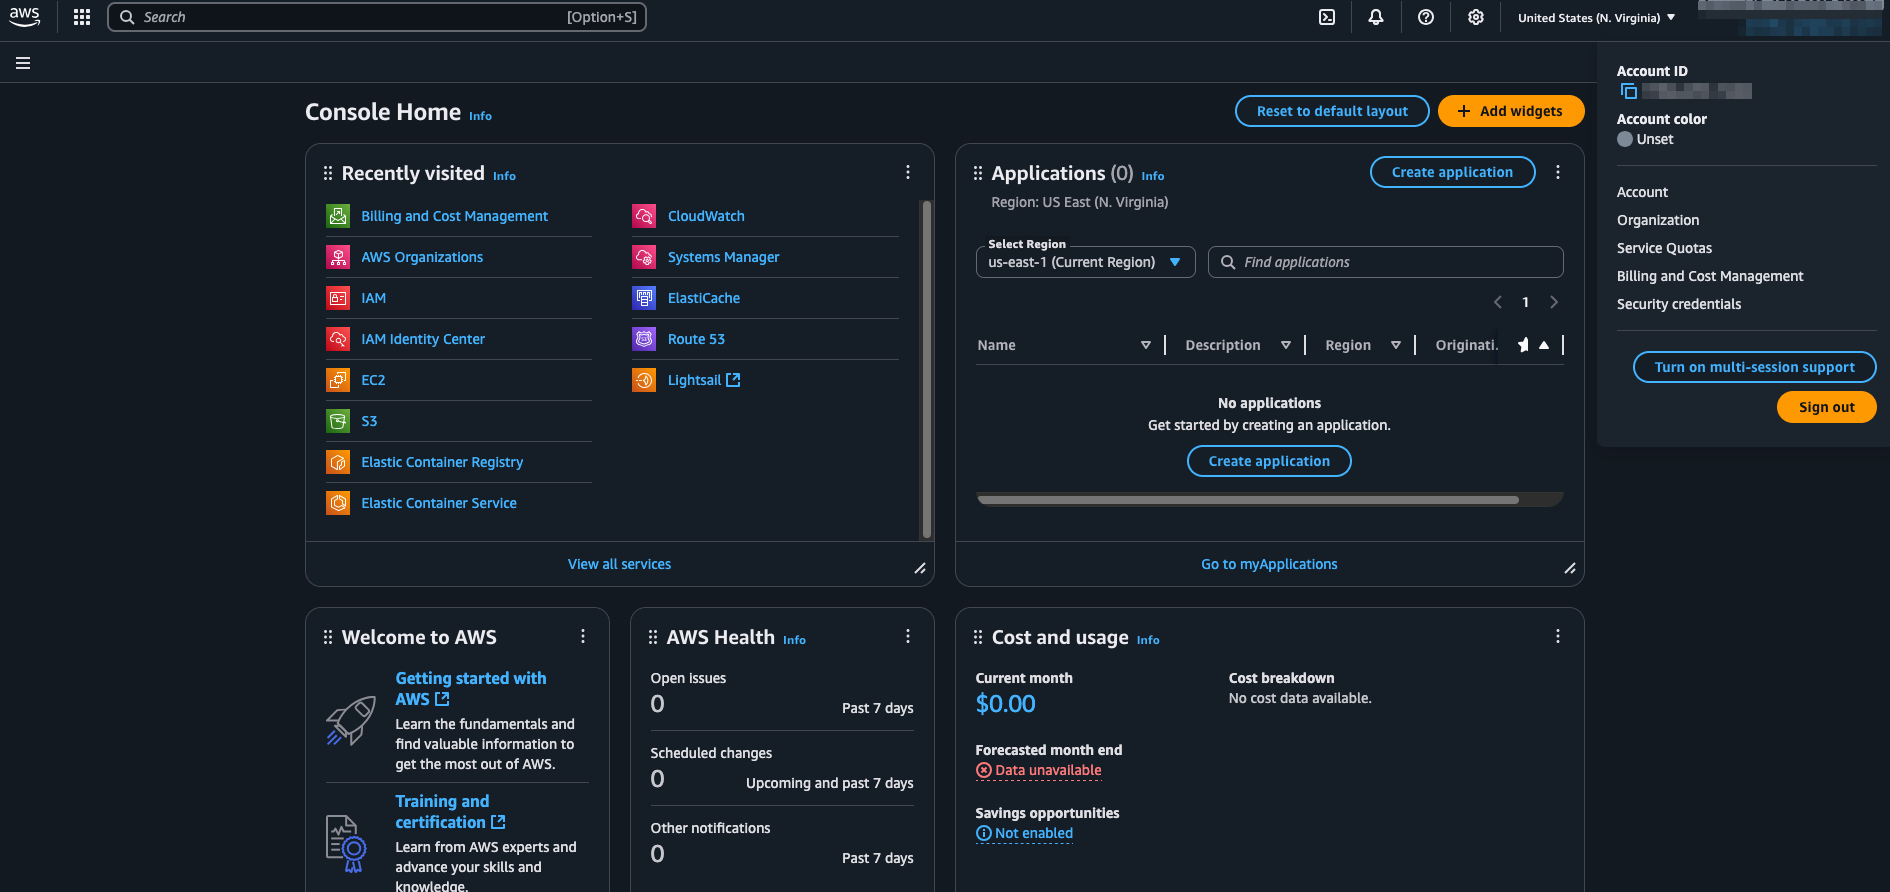This screenshot has height=892, width=1890.
Task: Open AWS Health widget three-dot menu
Action: tap(908, 636)
